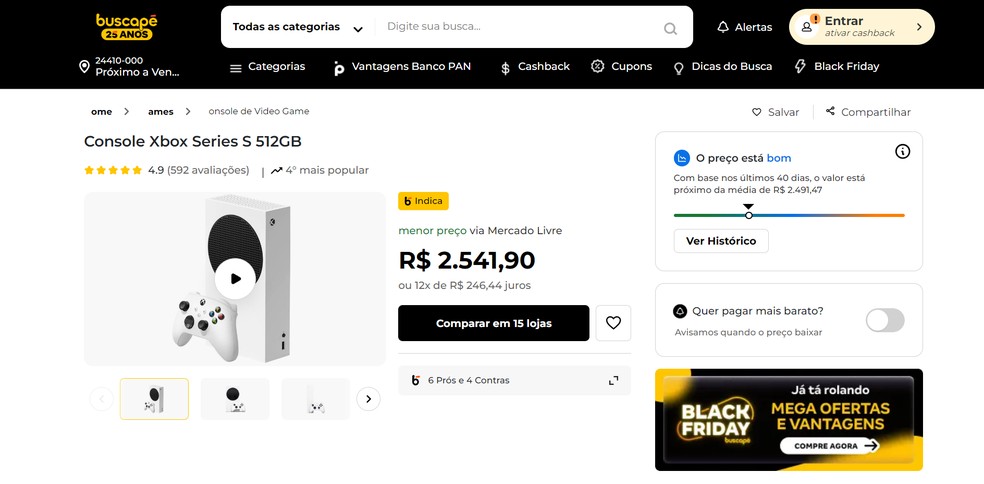Open the Alertas bell icon
The width and height of the screenshot is (984, 484).
coord(723,27)
